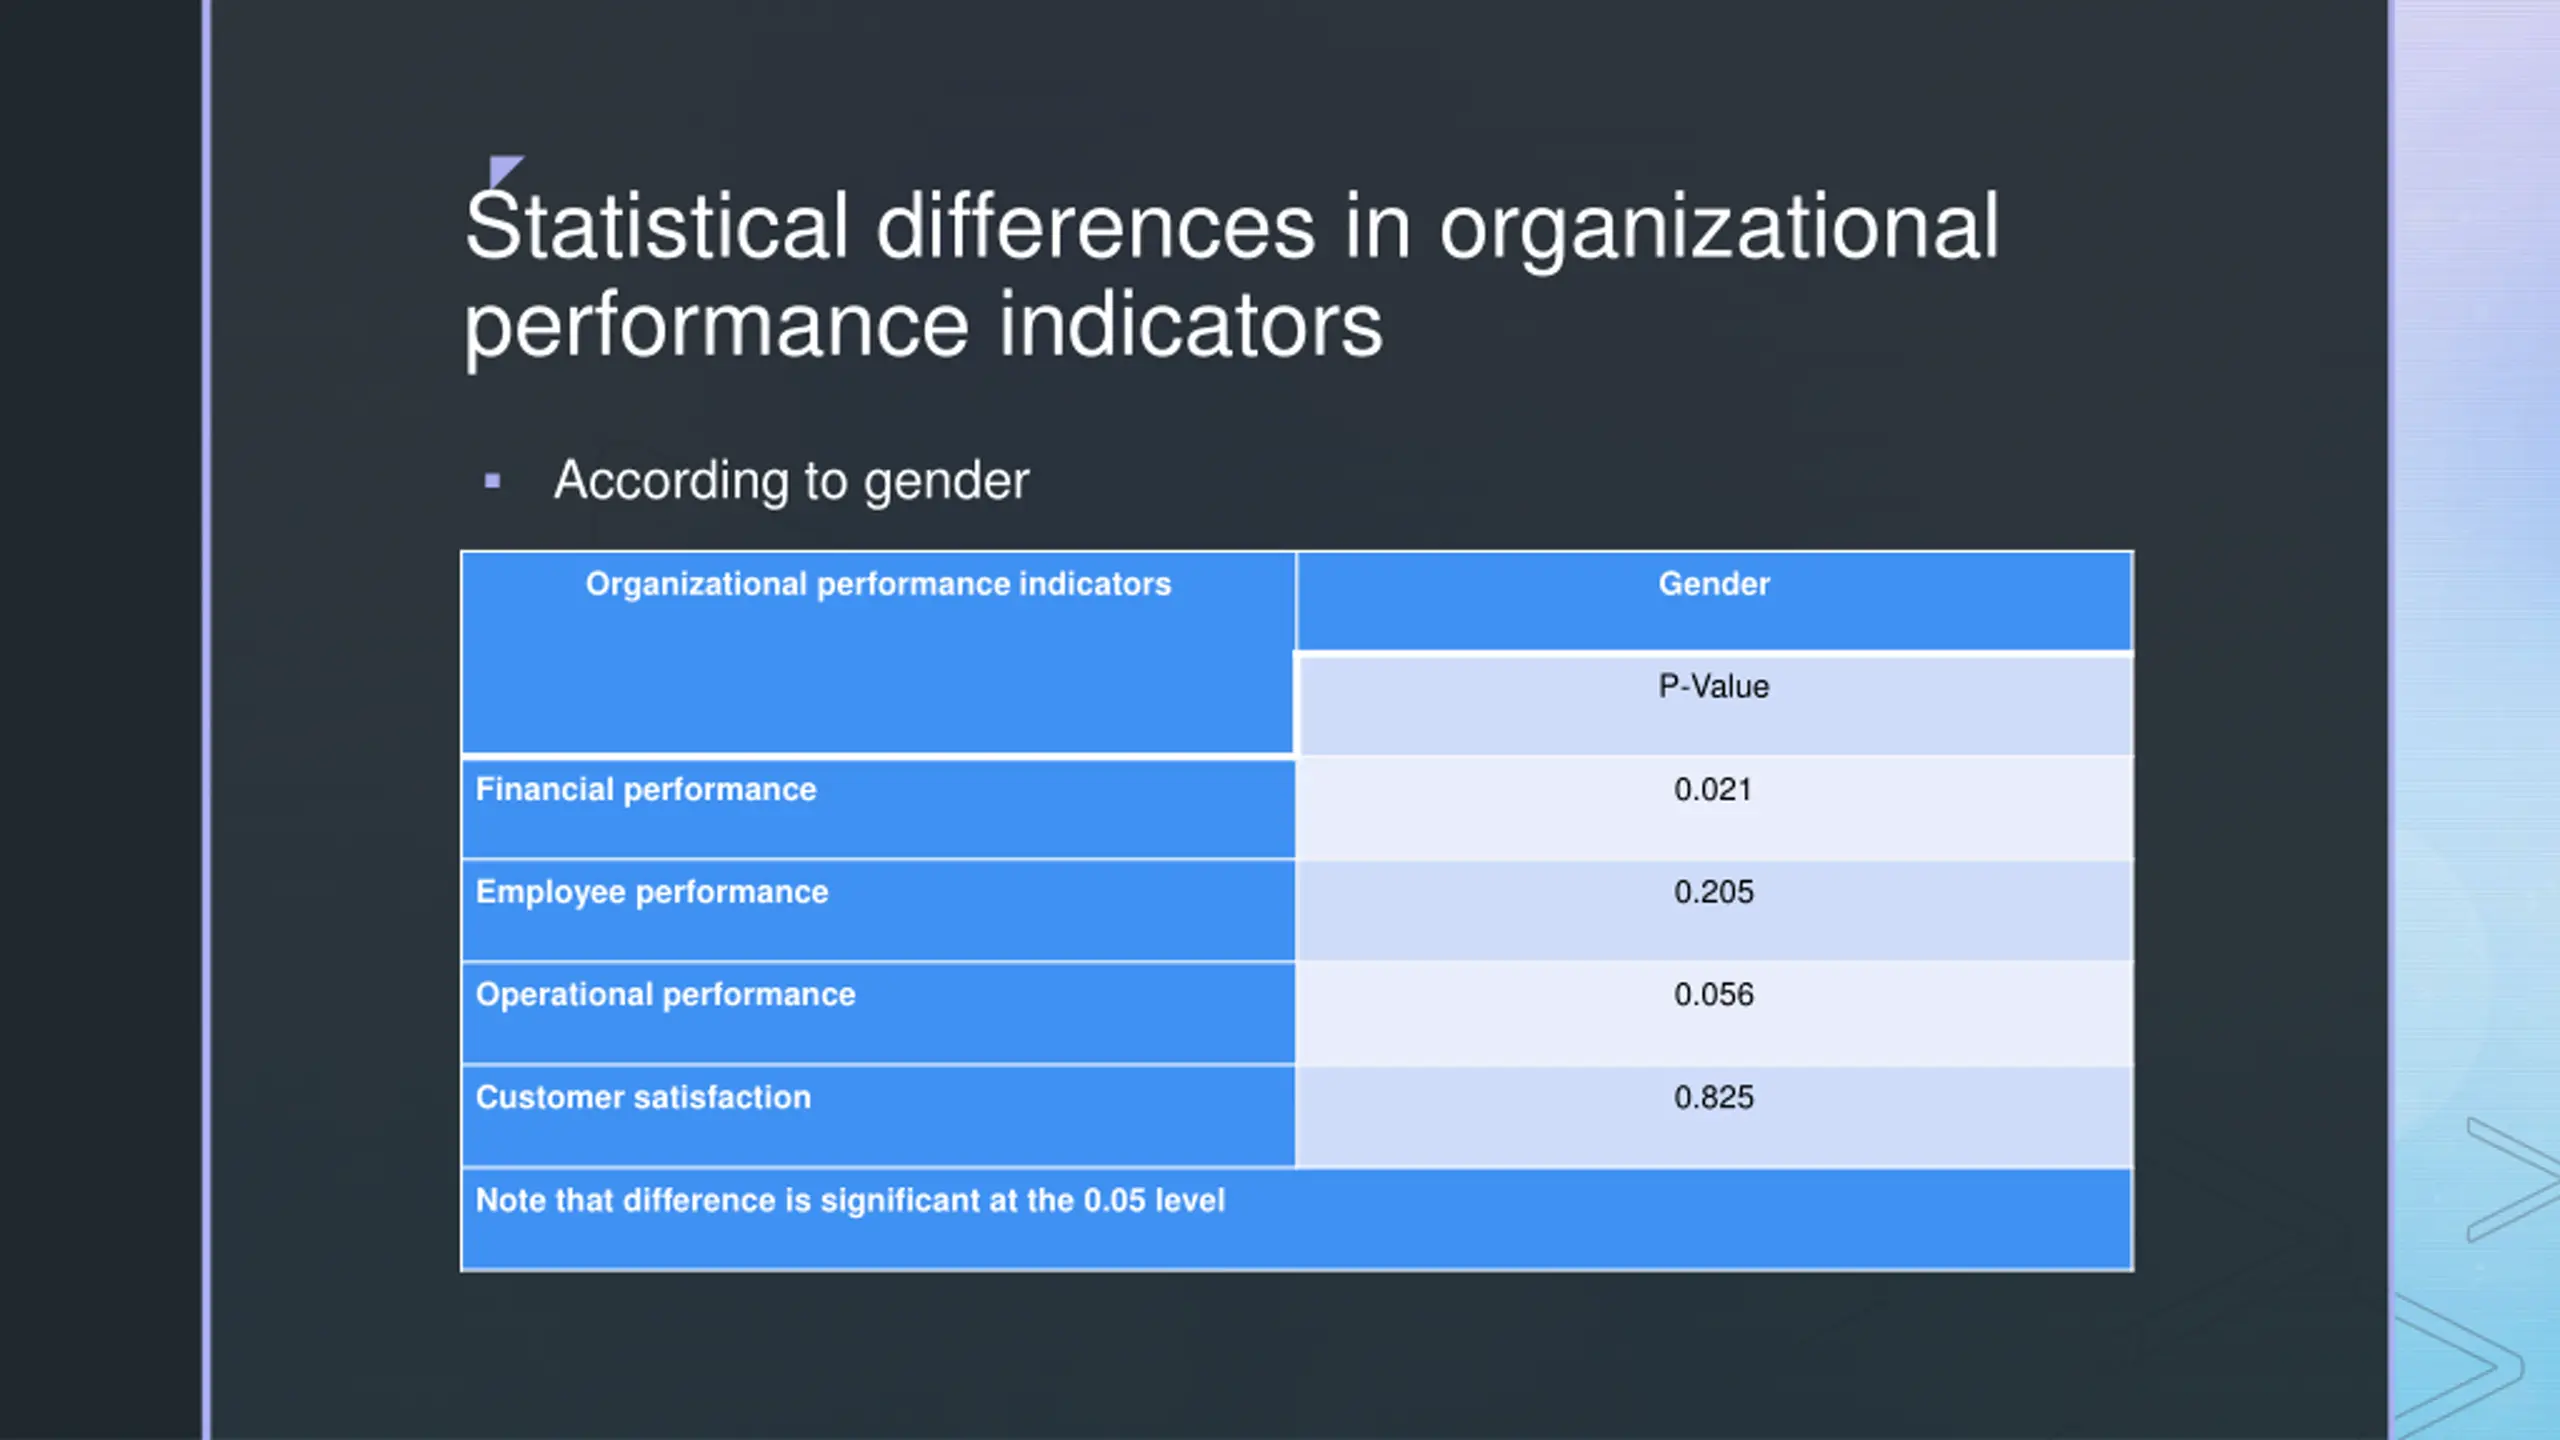
Task: Click the 'Customer satisfaction' row label
Action: 643,1098
